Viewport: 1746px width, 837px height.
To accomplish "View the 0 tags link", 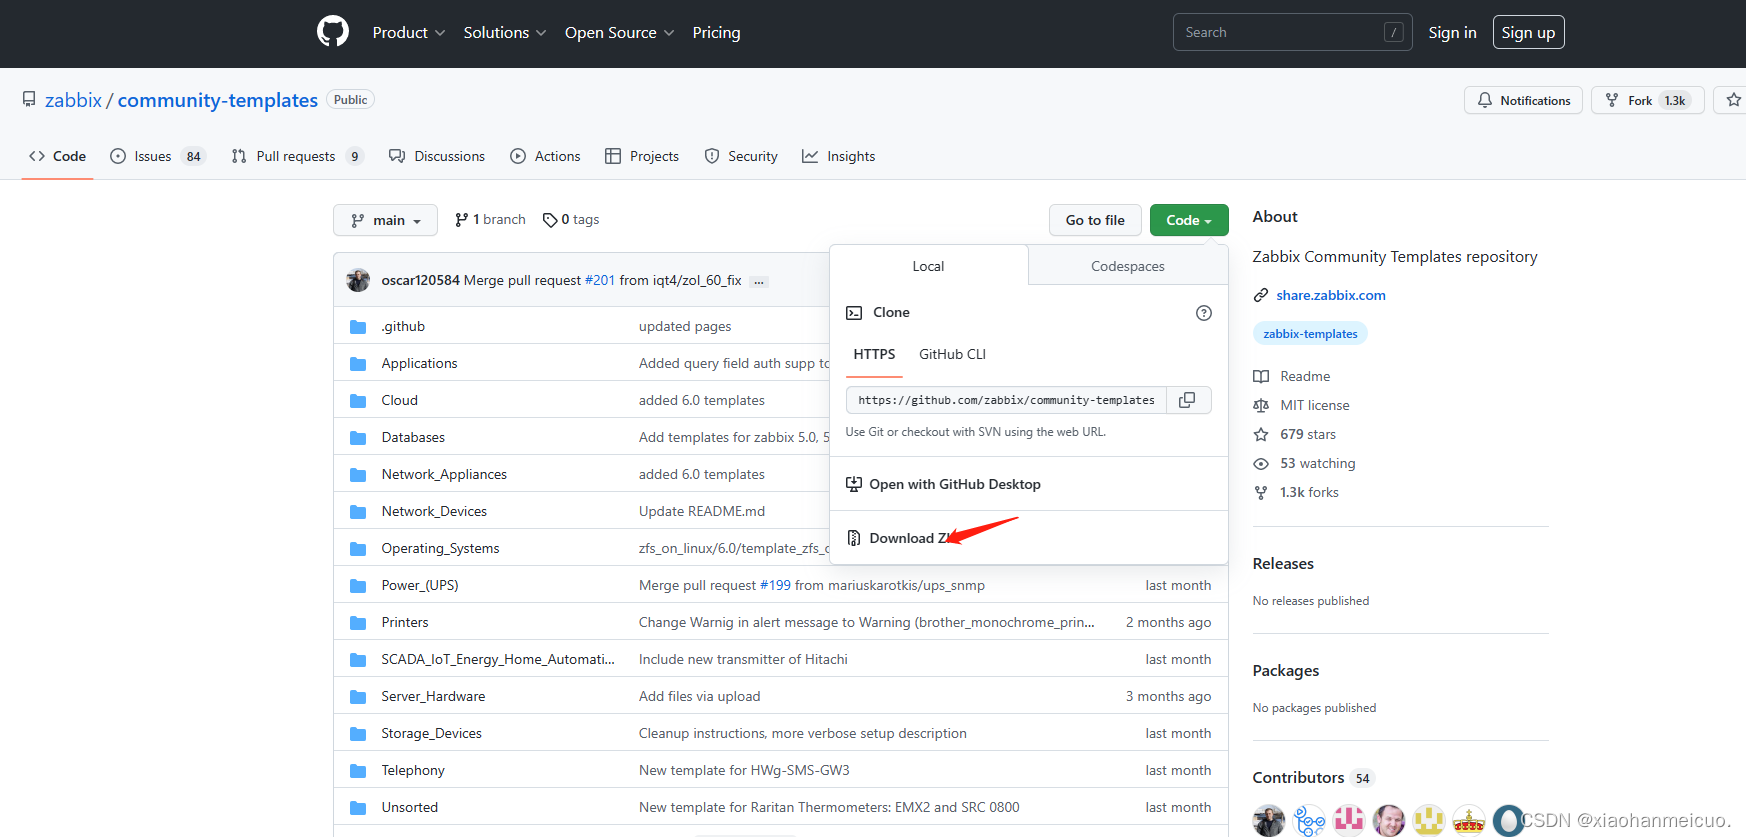I will [x=571, y=220].
